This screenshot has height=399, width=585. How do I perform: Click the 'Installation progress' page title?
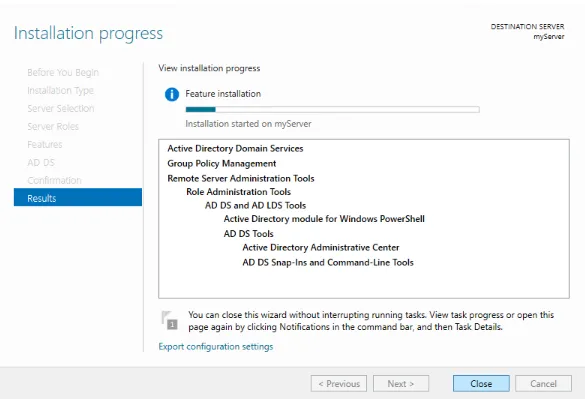coord(88,34)
